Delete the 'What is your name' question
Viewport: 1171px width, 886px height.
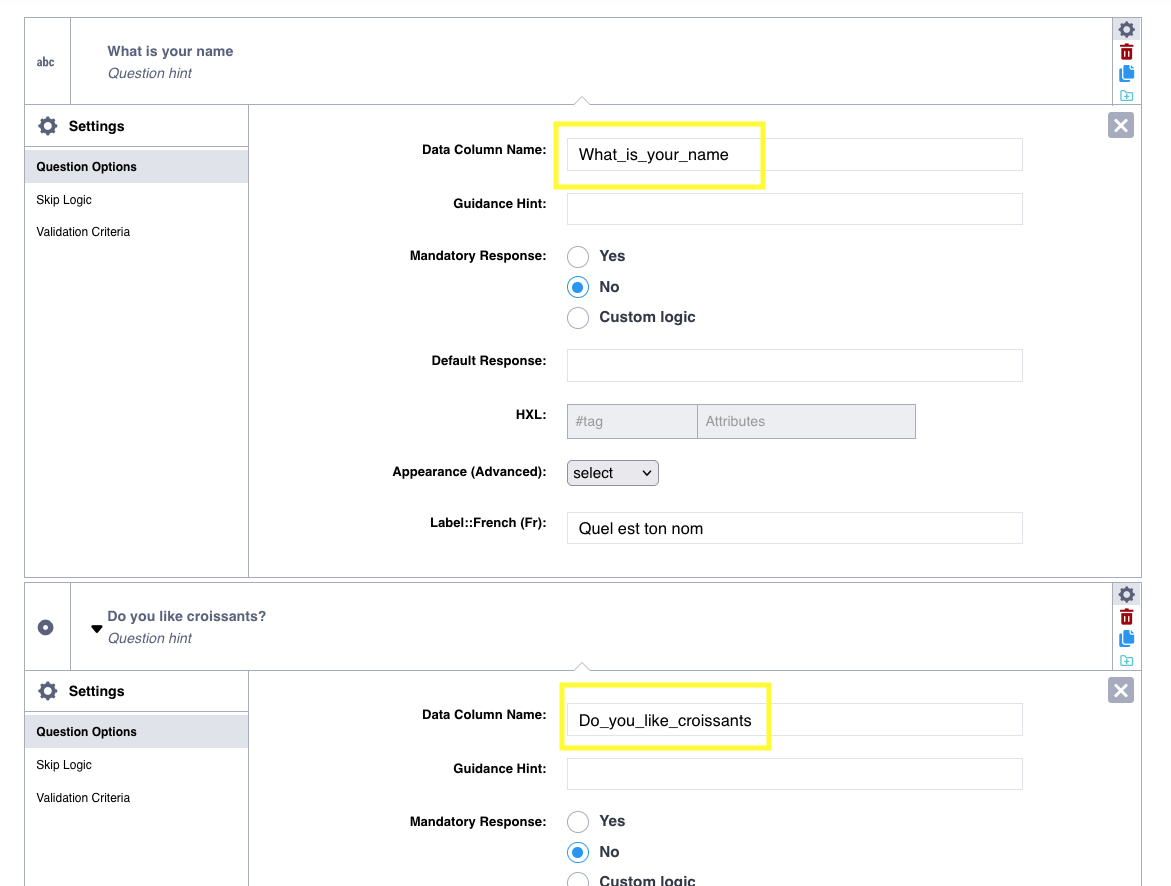point(1127,52)
